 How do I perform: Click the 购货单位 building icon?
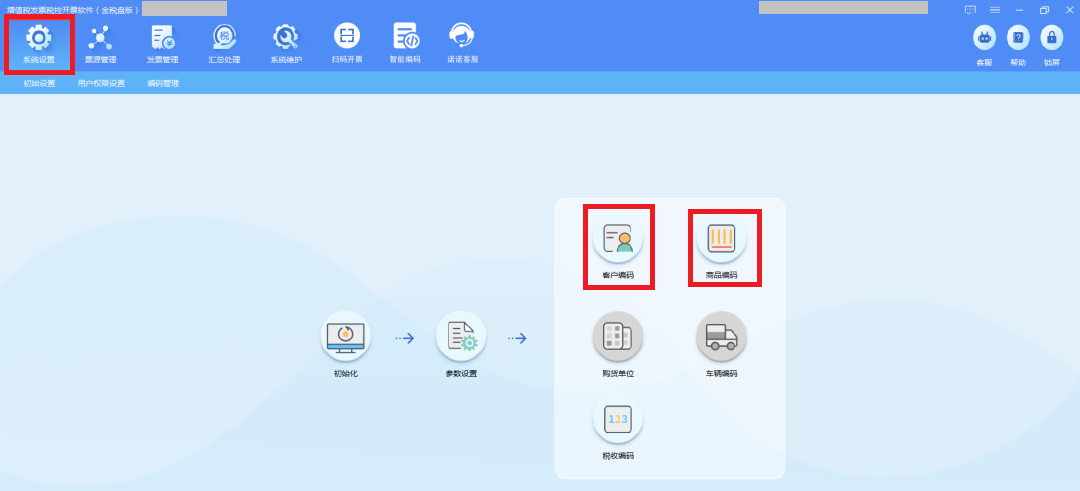coord(618,338)
